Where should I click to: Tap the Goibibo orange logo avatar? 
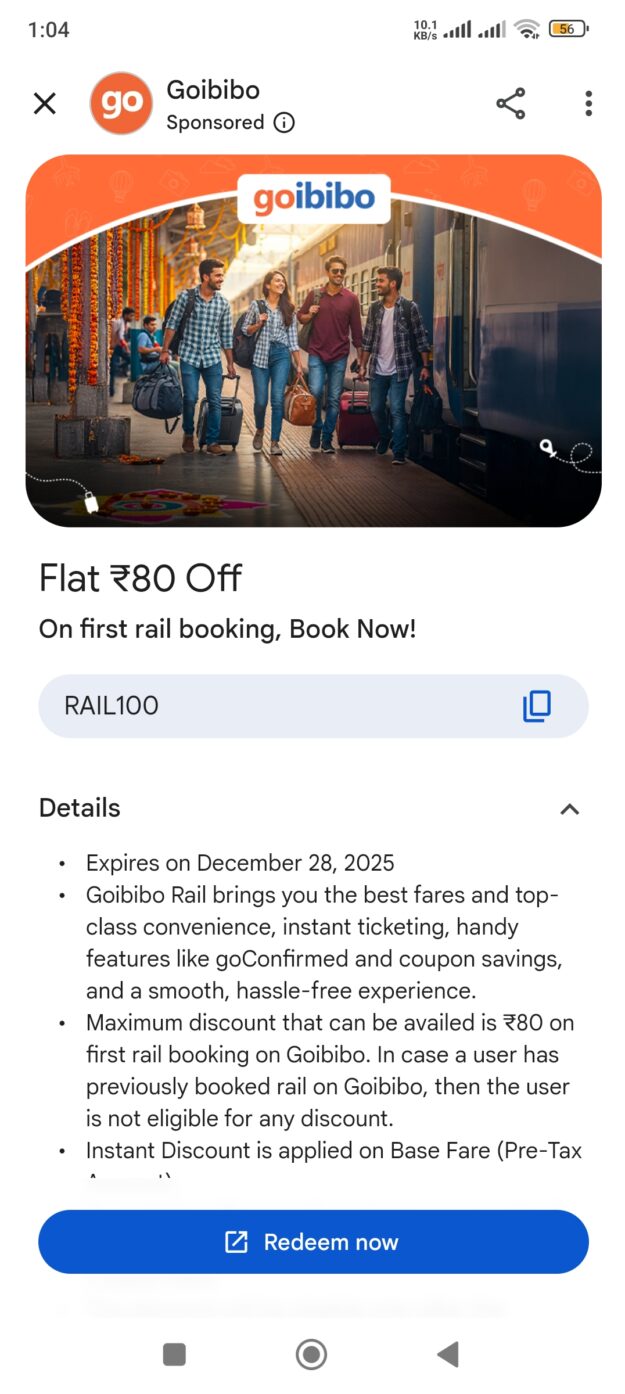pos(121,103)
